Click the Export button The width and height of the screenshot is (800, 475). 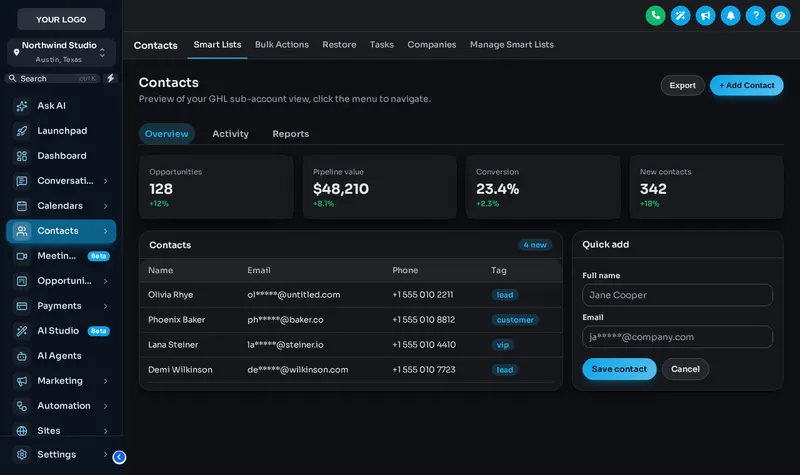(x=682, y=85)
